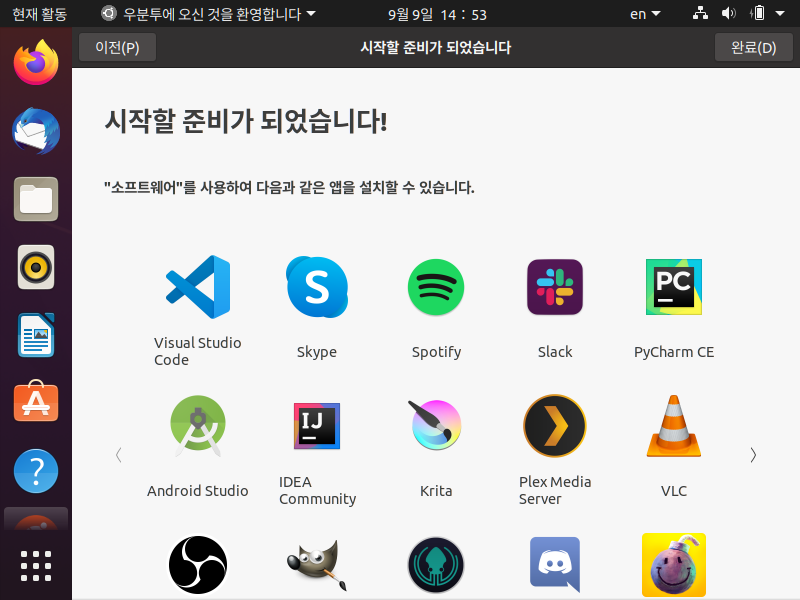
Task: Click the IDEA Community label
Action: (317, 490)
